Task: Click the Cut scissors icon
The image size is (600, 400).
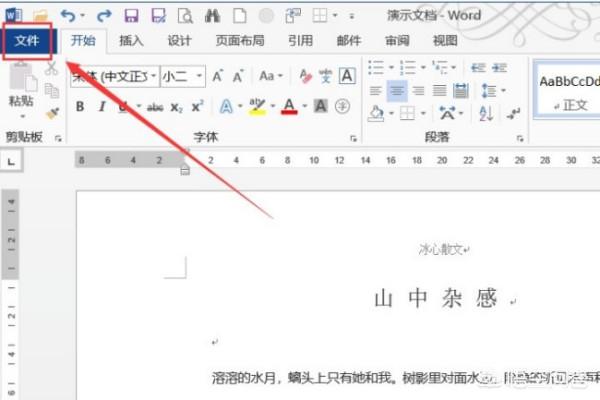Action: [x=51, y=68]
